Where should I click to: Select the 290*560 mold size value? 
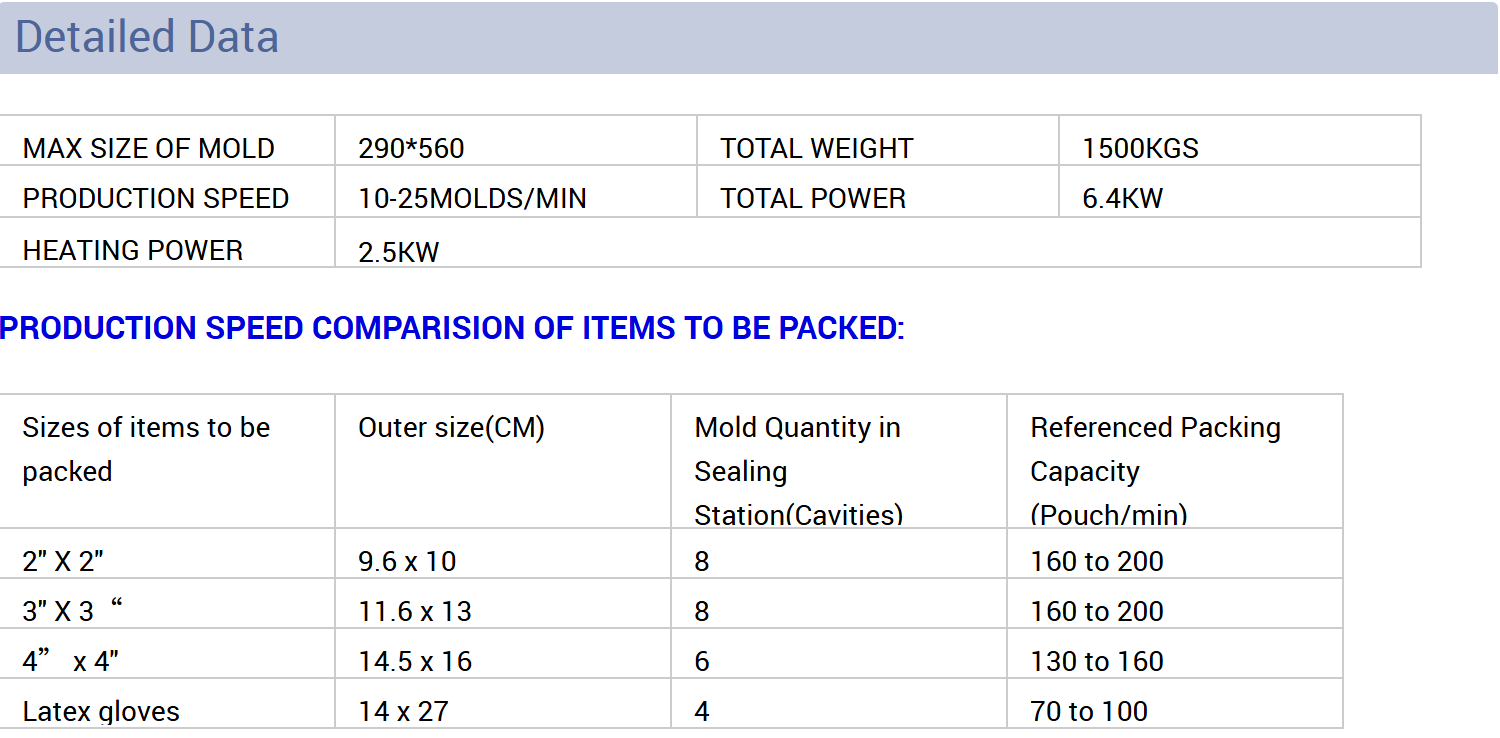point(411,149)
